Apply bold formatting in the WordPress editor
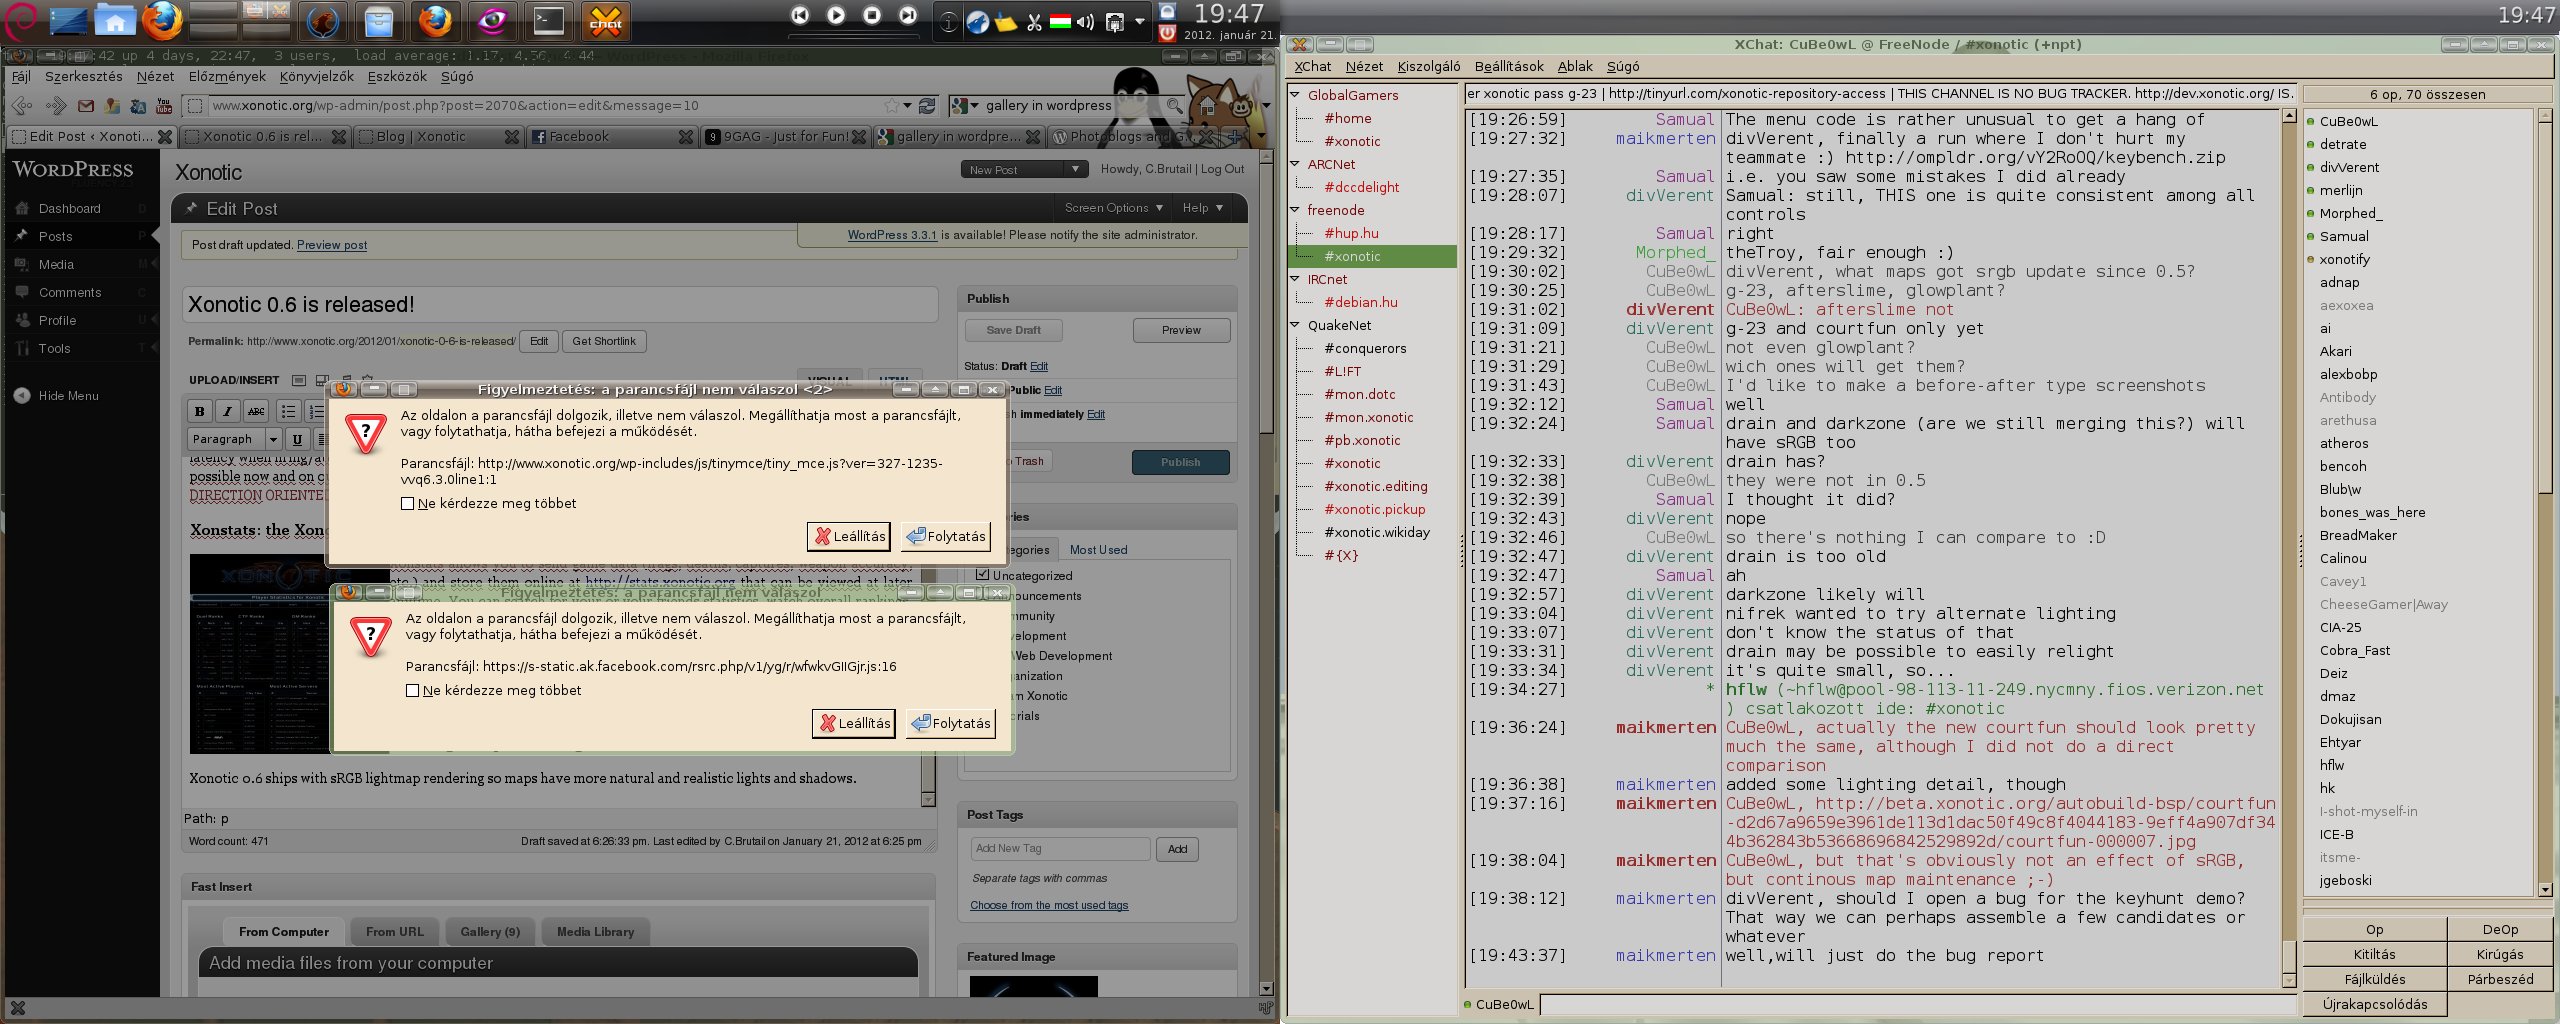The height and width of the screenshot is (1024, 2560). click(199, 411)
